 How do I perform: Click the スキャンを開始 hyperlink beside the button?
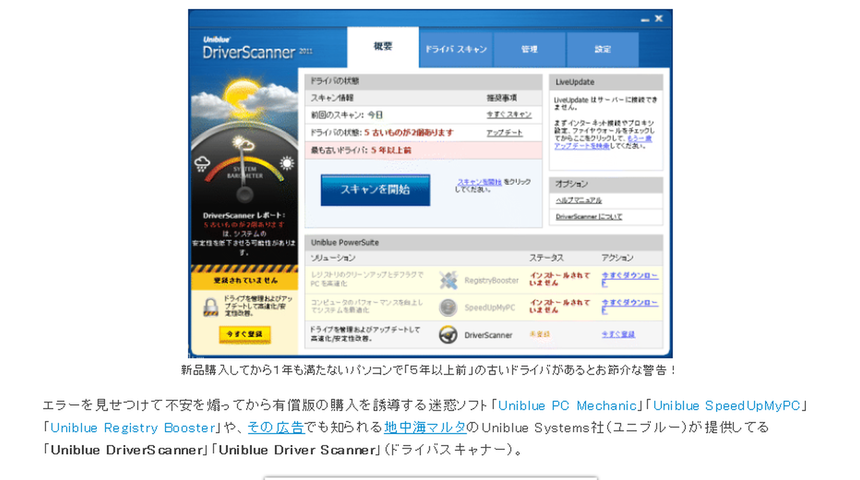(479, 182)
